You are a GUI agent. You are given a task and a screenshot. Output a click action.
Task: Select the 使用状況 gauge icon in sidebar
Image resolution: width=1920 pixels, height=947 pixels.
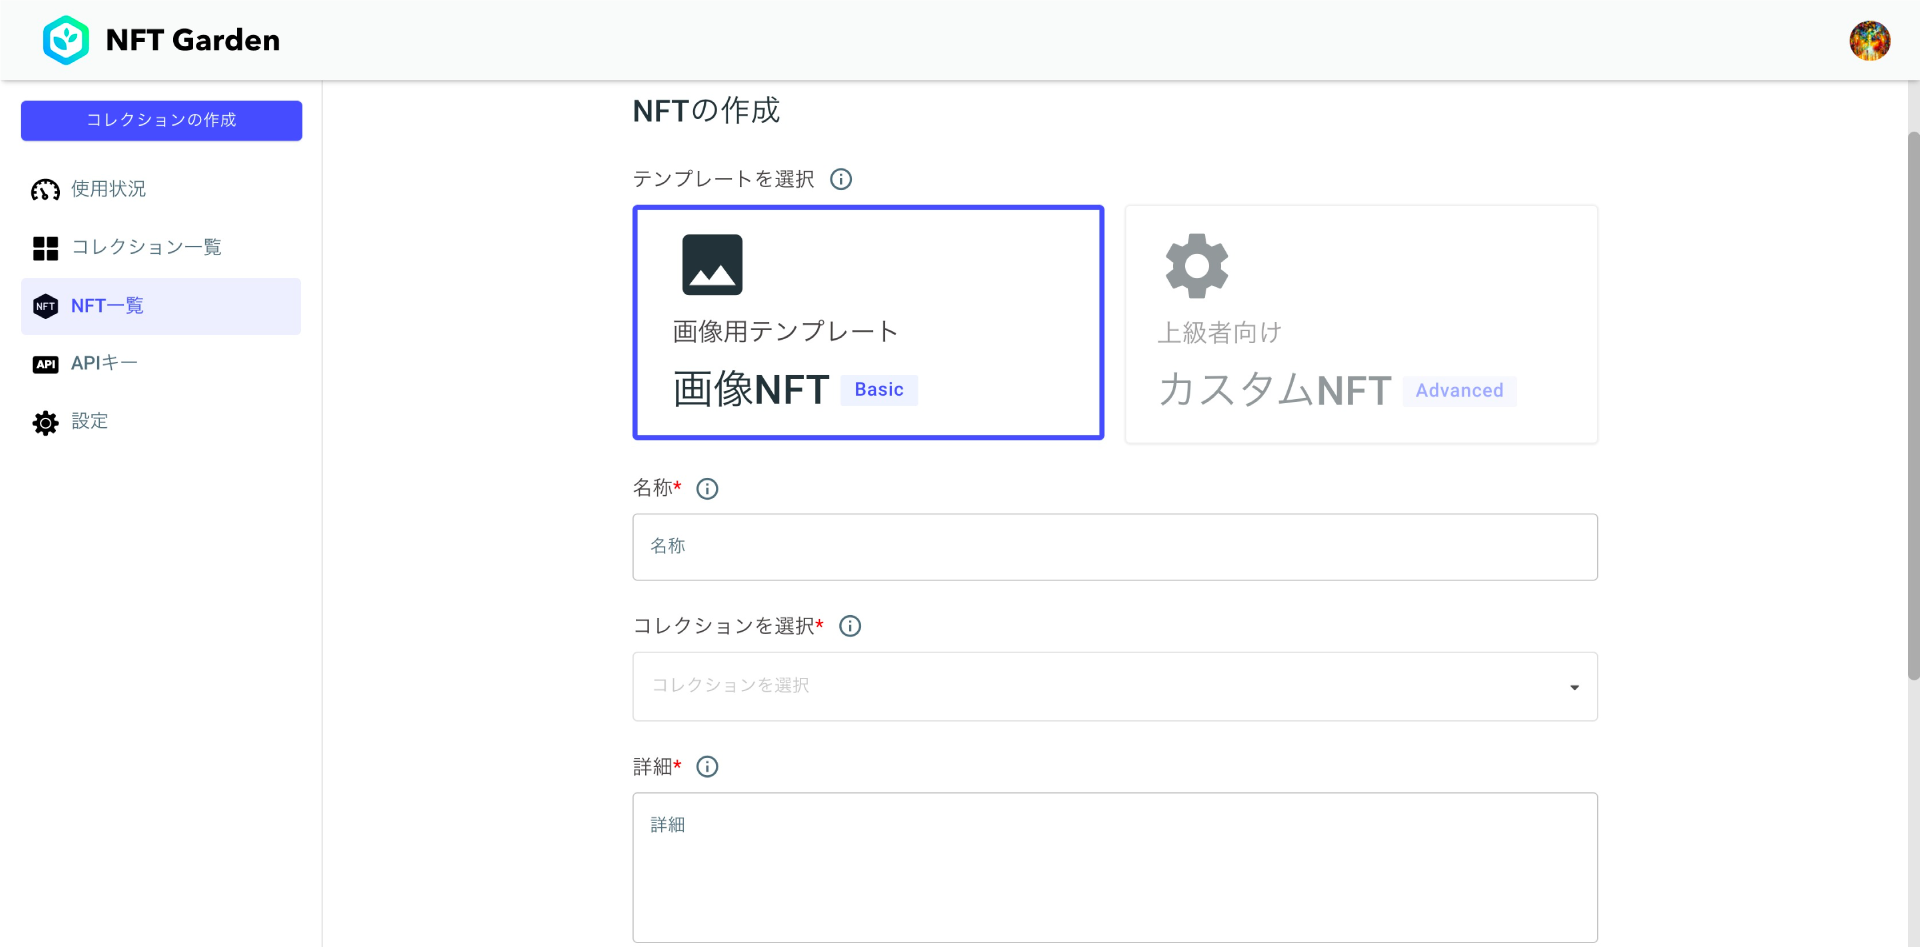coord(45,189)
